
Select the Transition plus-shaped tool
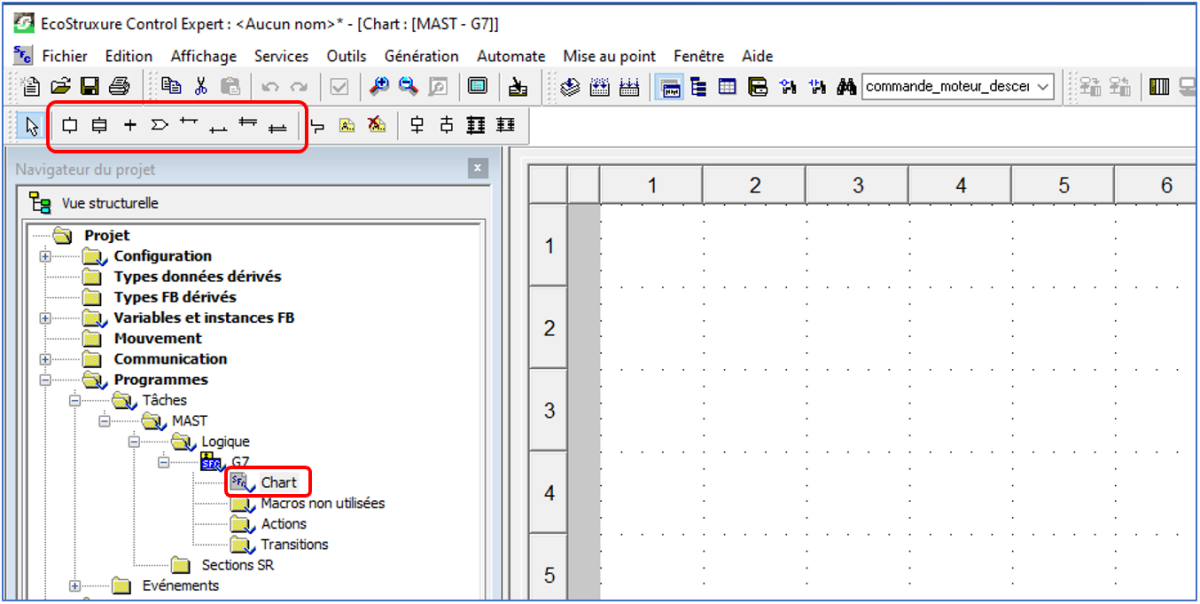[130, 126]
